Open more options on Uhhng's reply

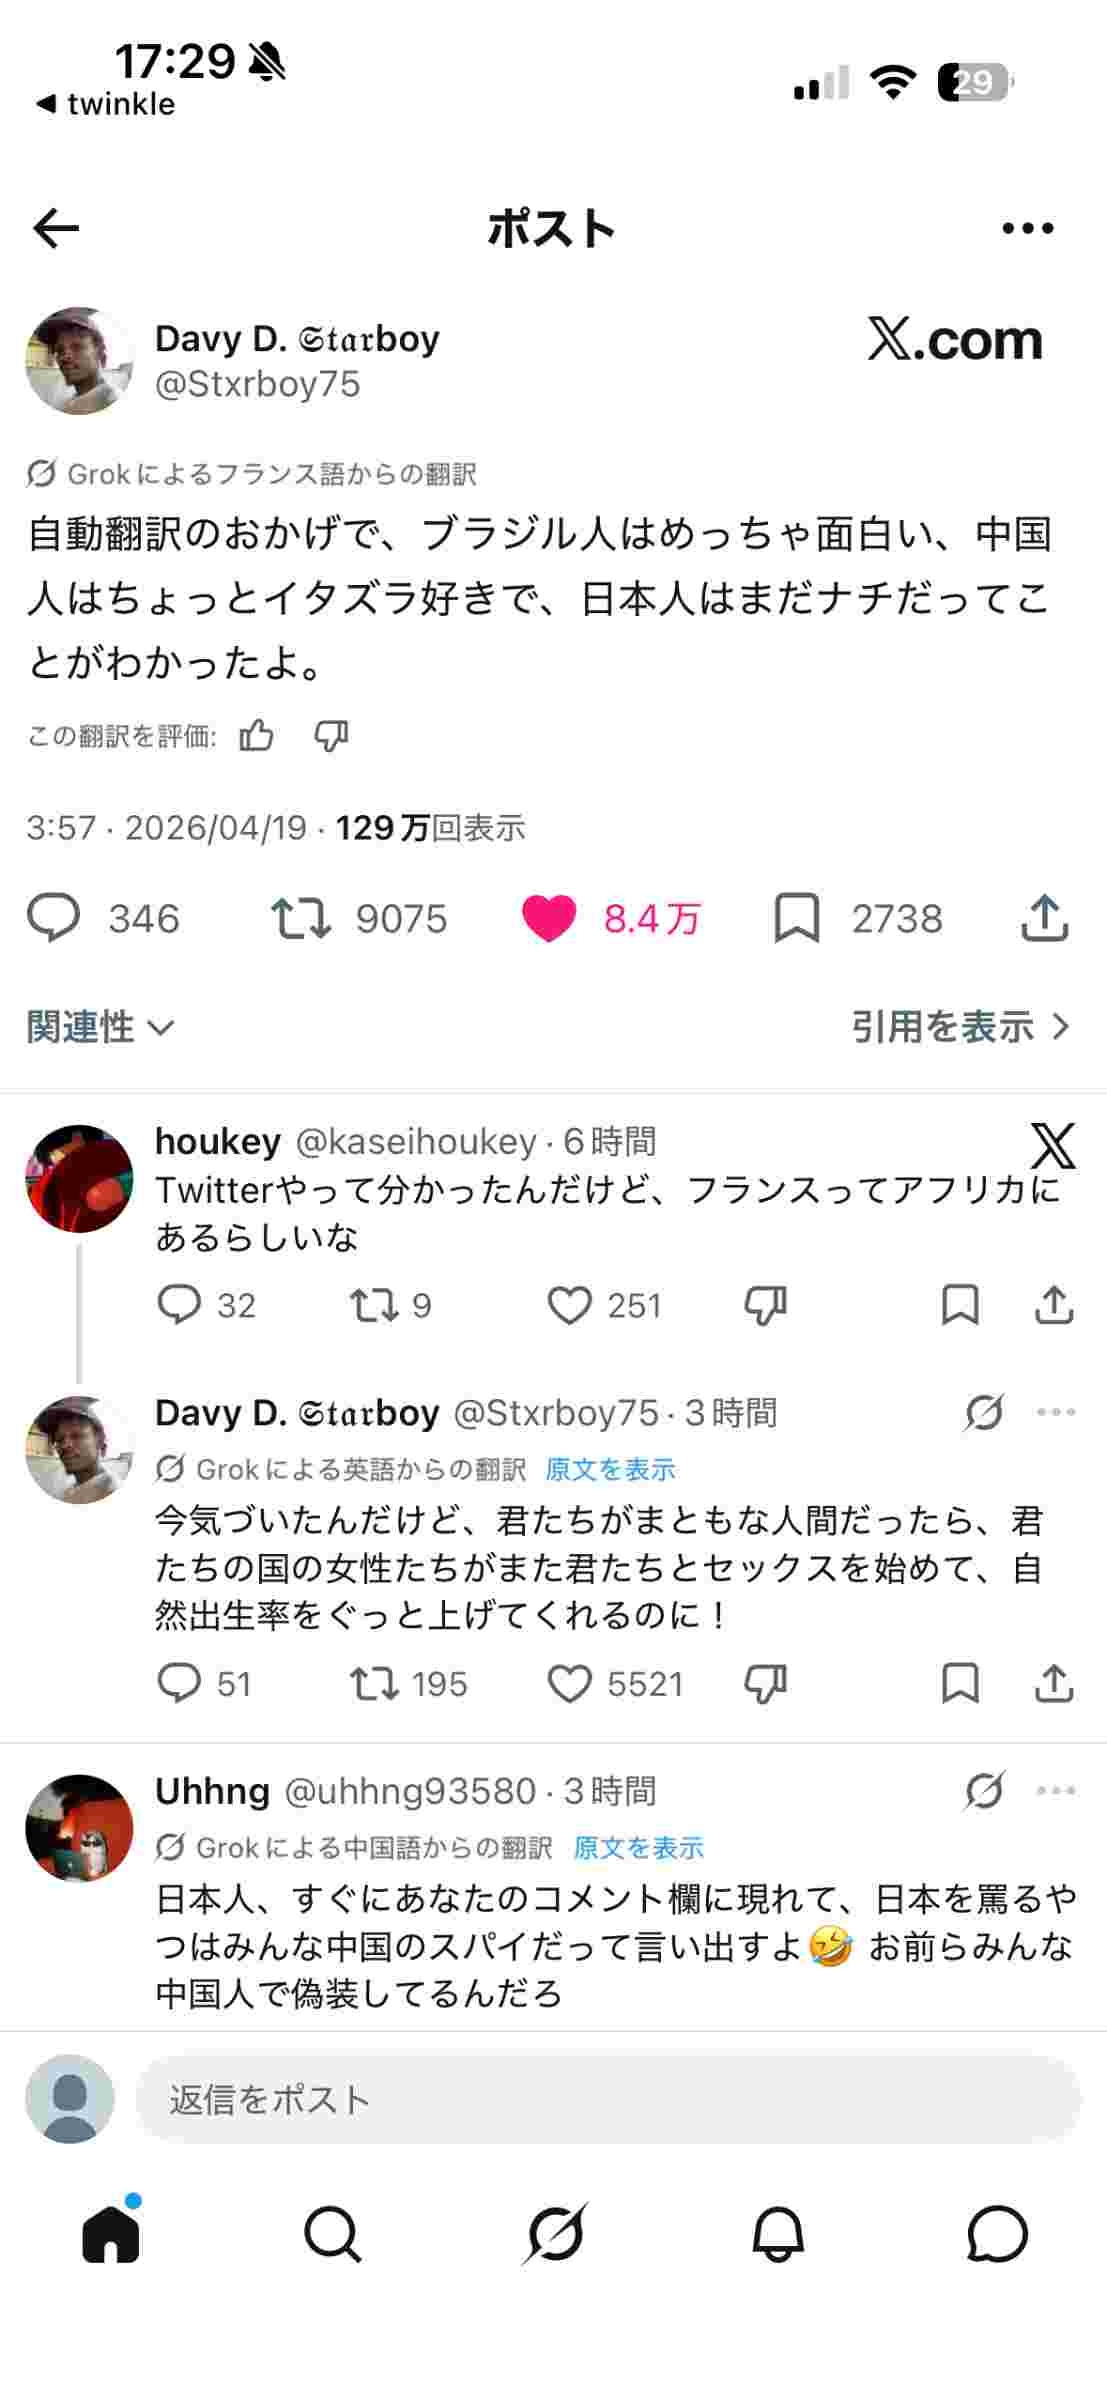[x=1055, y=1790]
